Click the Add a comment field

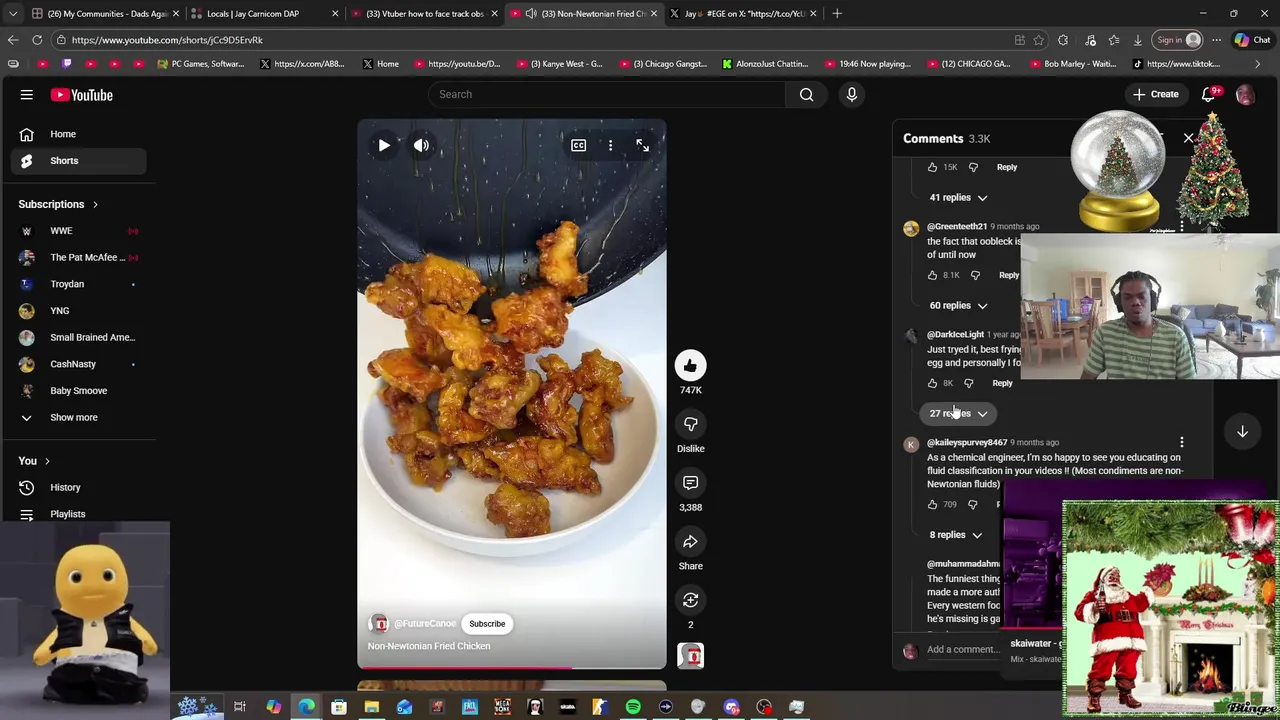(x=965, y=650)
